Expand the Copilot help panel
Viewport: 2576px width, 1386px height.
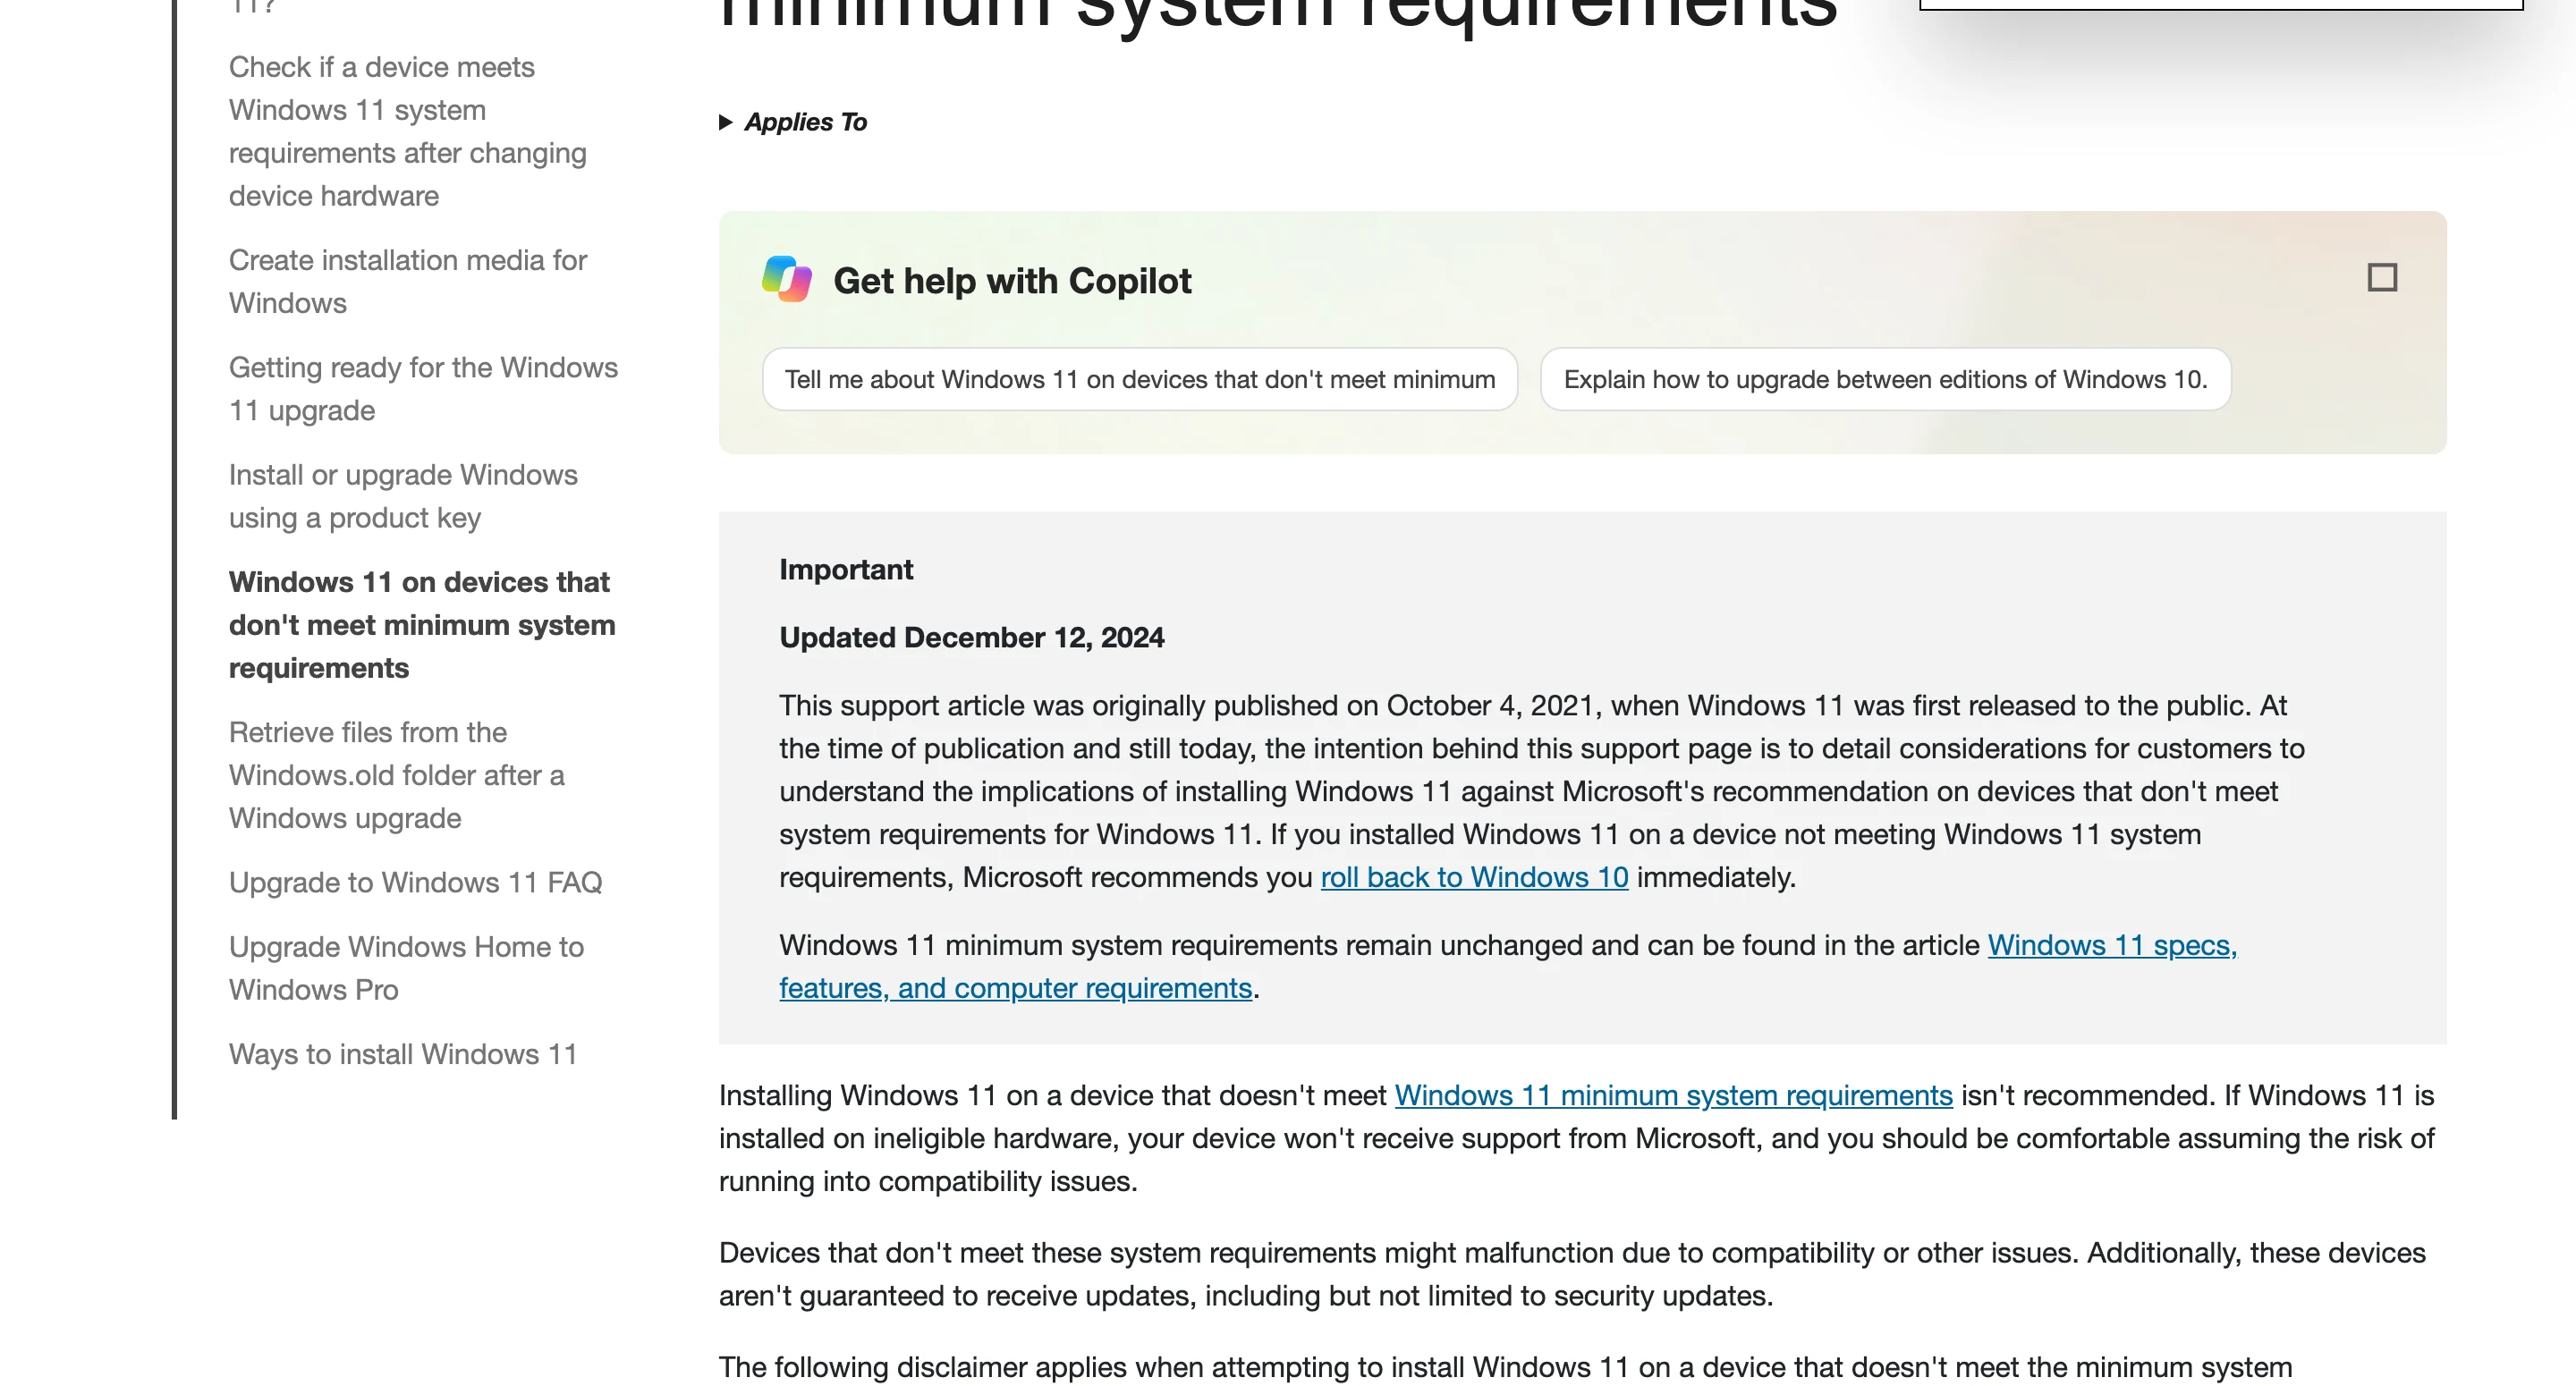[x=2382, y=277]
